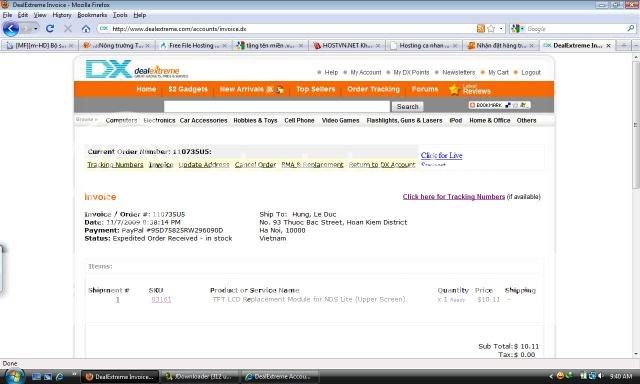
Task: Switch to DealExtreme Account taskbar window
Action: click(280, 377)
